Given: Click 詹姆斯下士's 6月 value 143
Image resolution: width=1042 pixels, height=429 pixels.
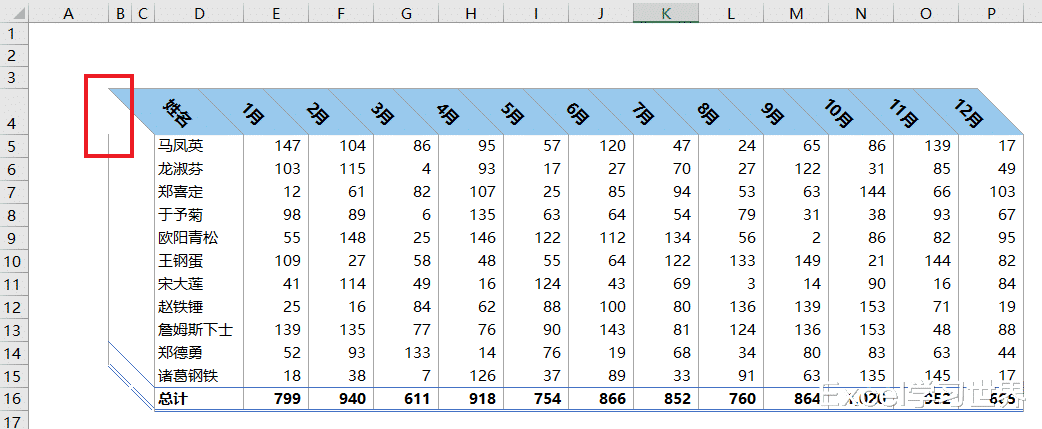Looking at the screenshot, I should click(x=601, y=330).
